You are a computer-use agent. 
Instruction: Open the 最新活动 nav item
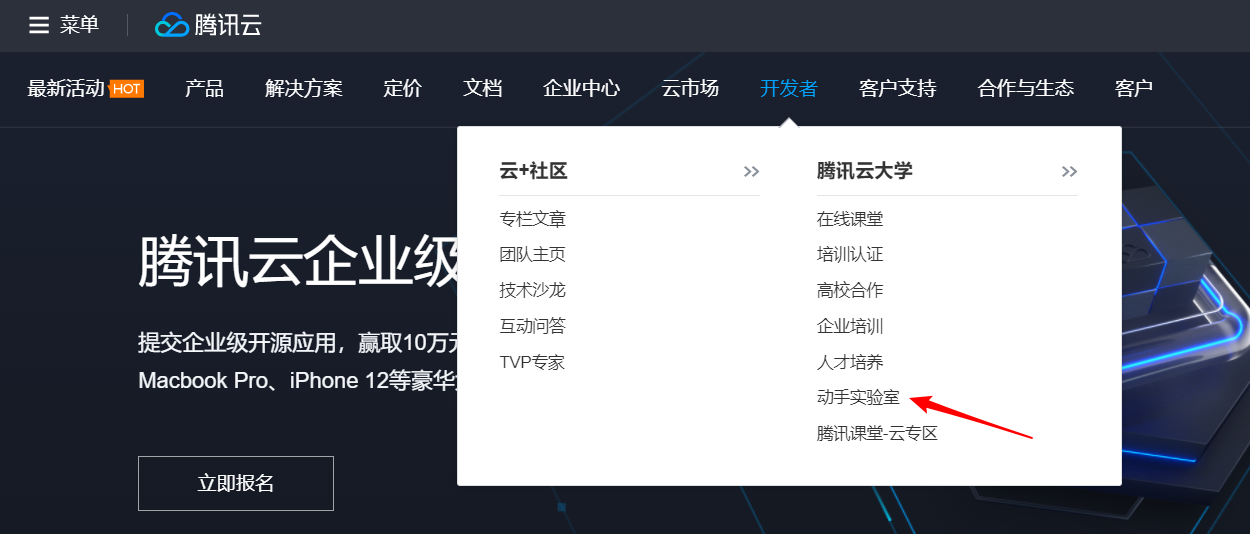(66, 89)
